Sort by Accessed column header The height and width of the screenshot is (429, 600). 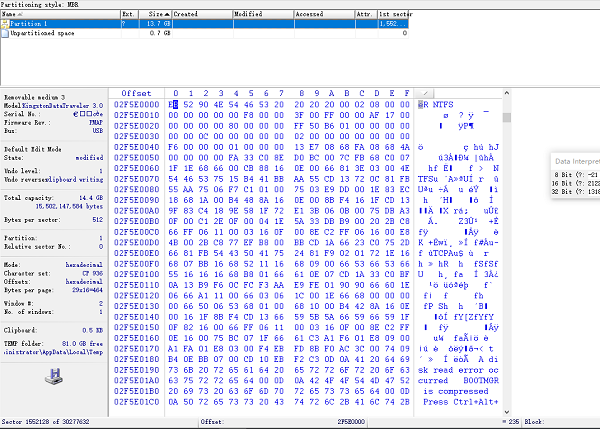pyautogui.click(x=324, y=14)
